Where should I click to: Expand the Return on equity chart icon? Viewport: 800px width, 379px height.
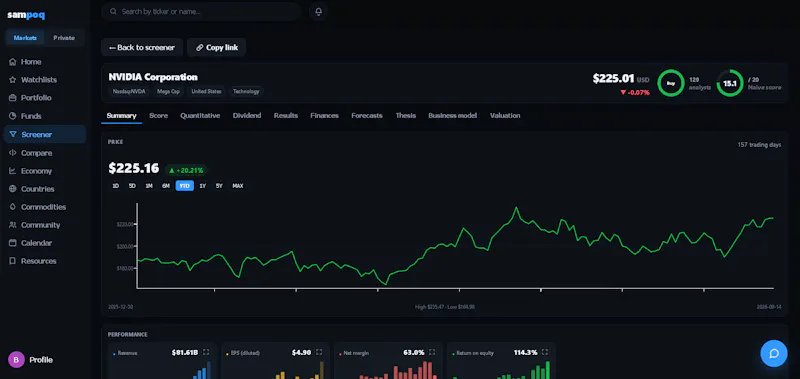point(545,352)
